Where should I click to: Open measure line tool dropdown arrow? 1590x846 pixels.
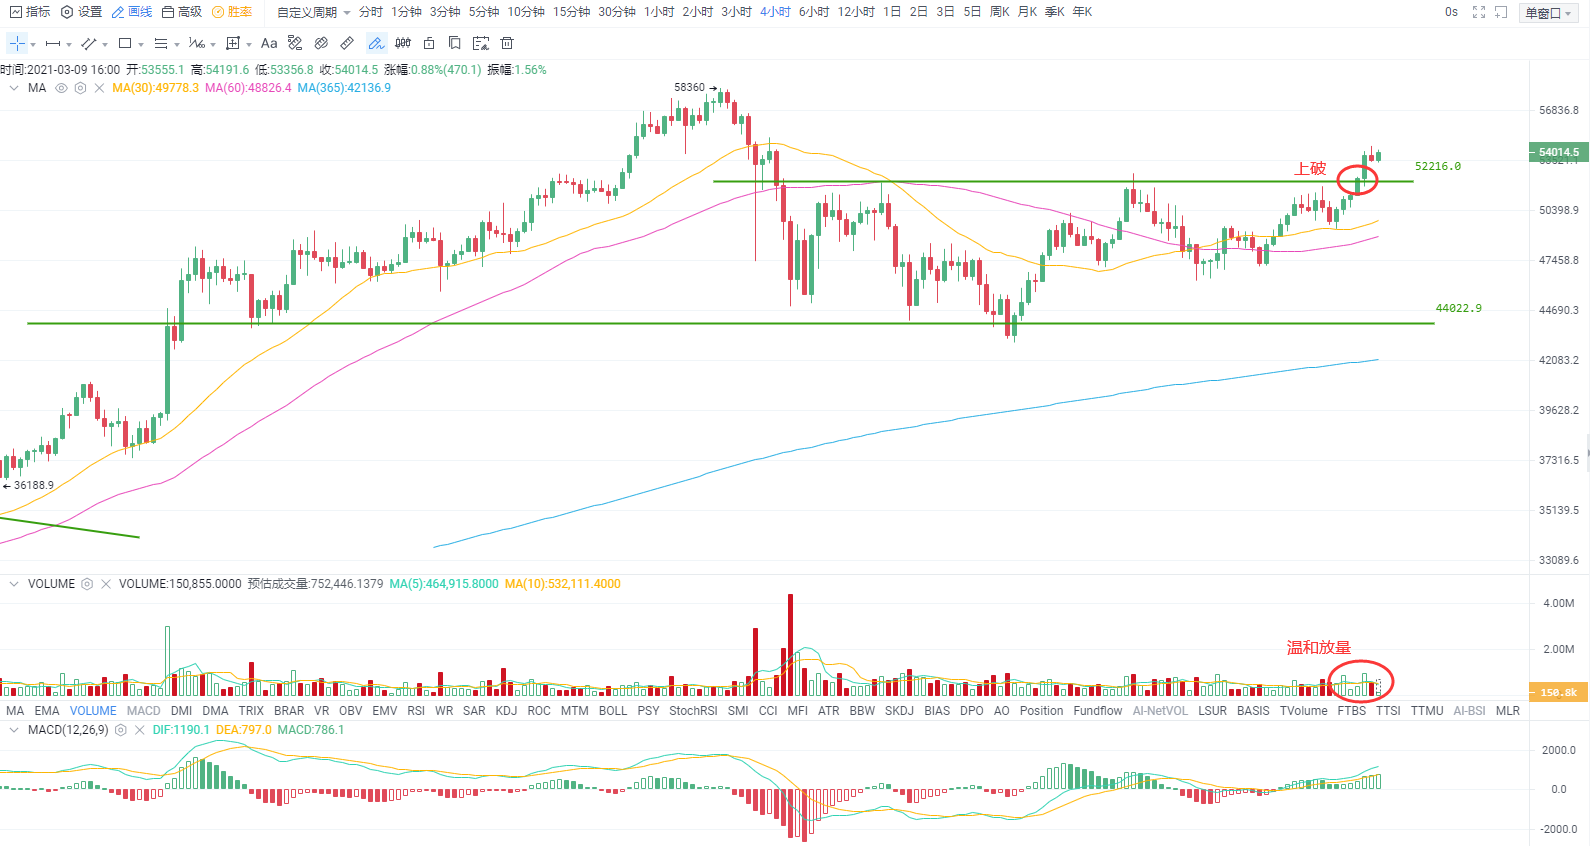[69, 44]
